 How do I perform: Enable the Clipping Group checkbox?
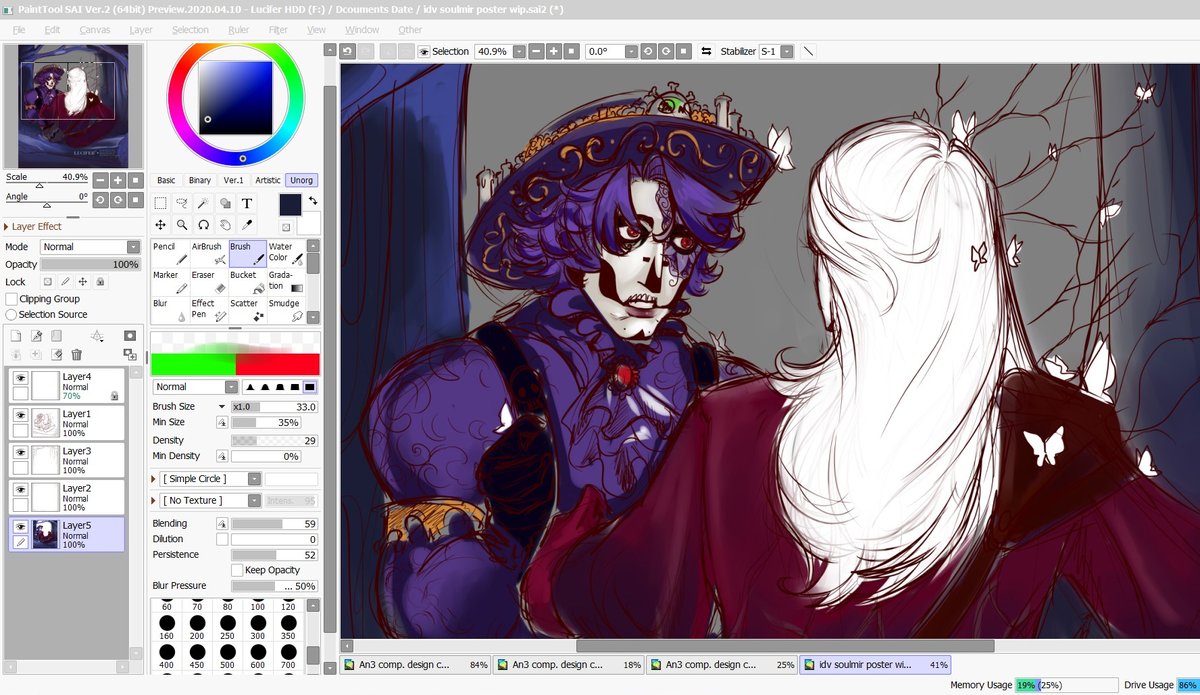pyautogui.click(x=11, y=299)
